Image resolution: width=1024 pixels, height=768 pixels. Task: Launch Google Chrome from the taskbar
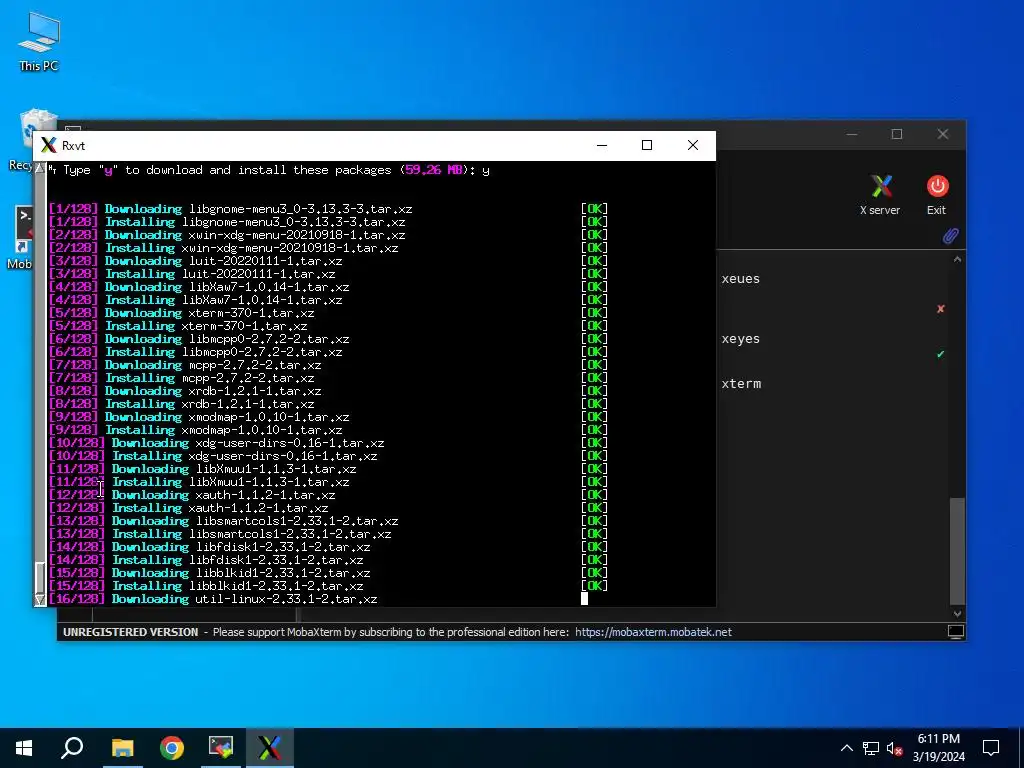point(172,748)
